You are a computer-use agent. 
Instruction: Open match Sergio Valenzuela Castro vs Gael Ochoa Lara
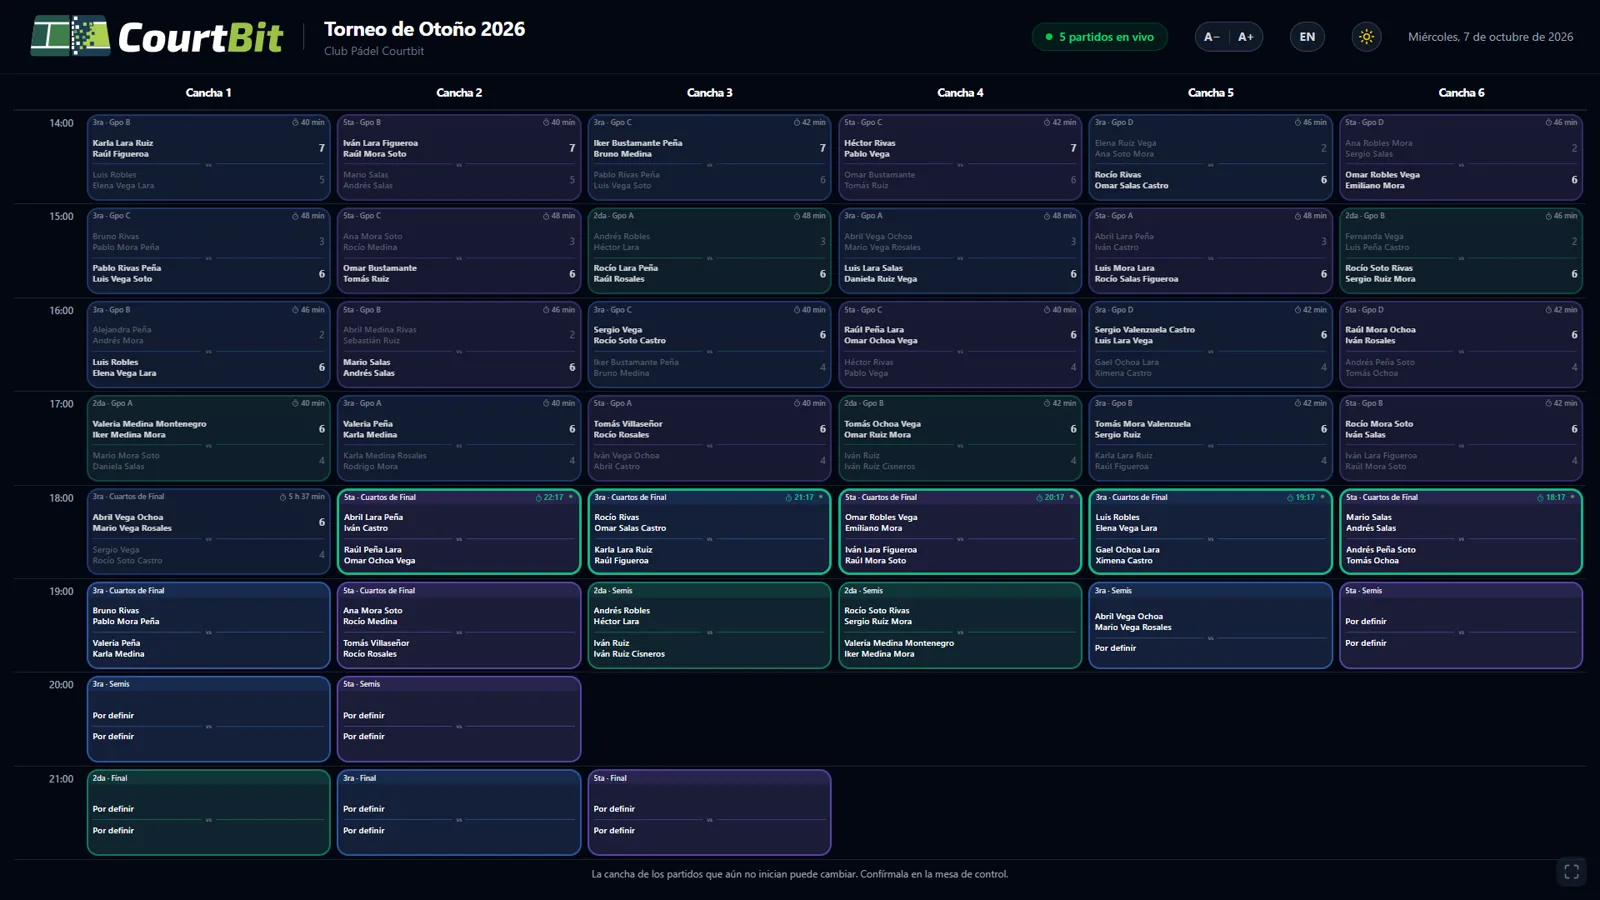click(x=1210, y=344)
